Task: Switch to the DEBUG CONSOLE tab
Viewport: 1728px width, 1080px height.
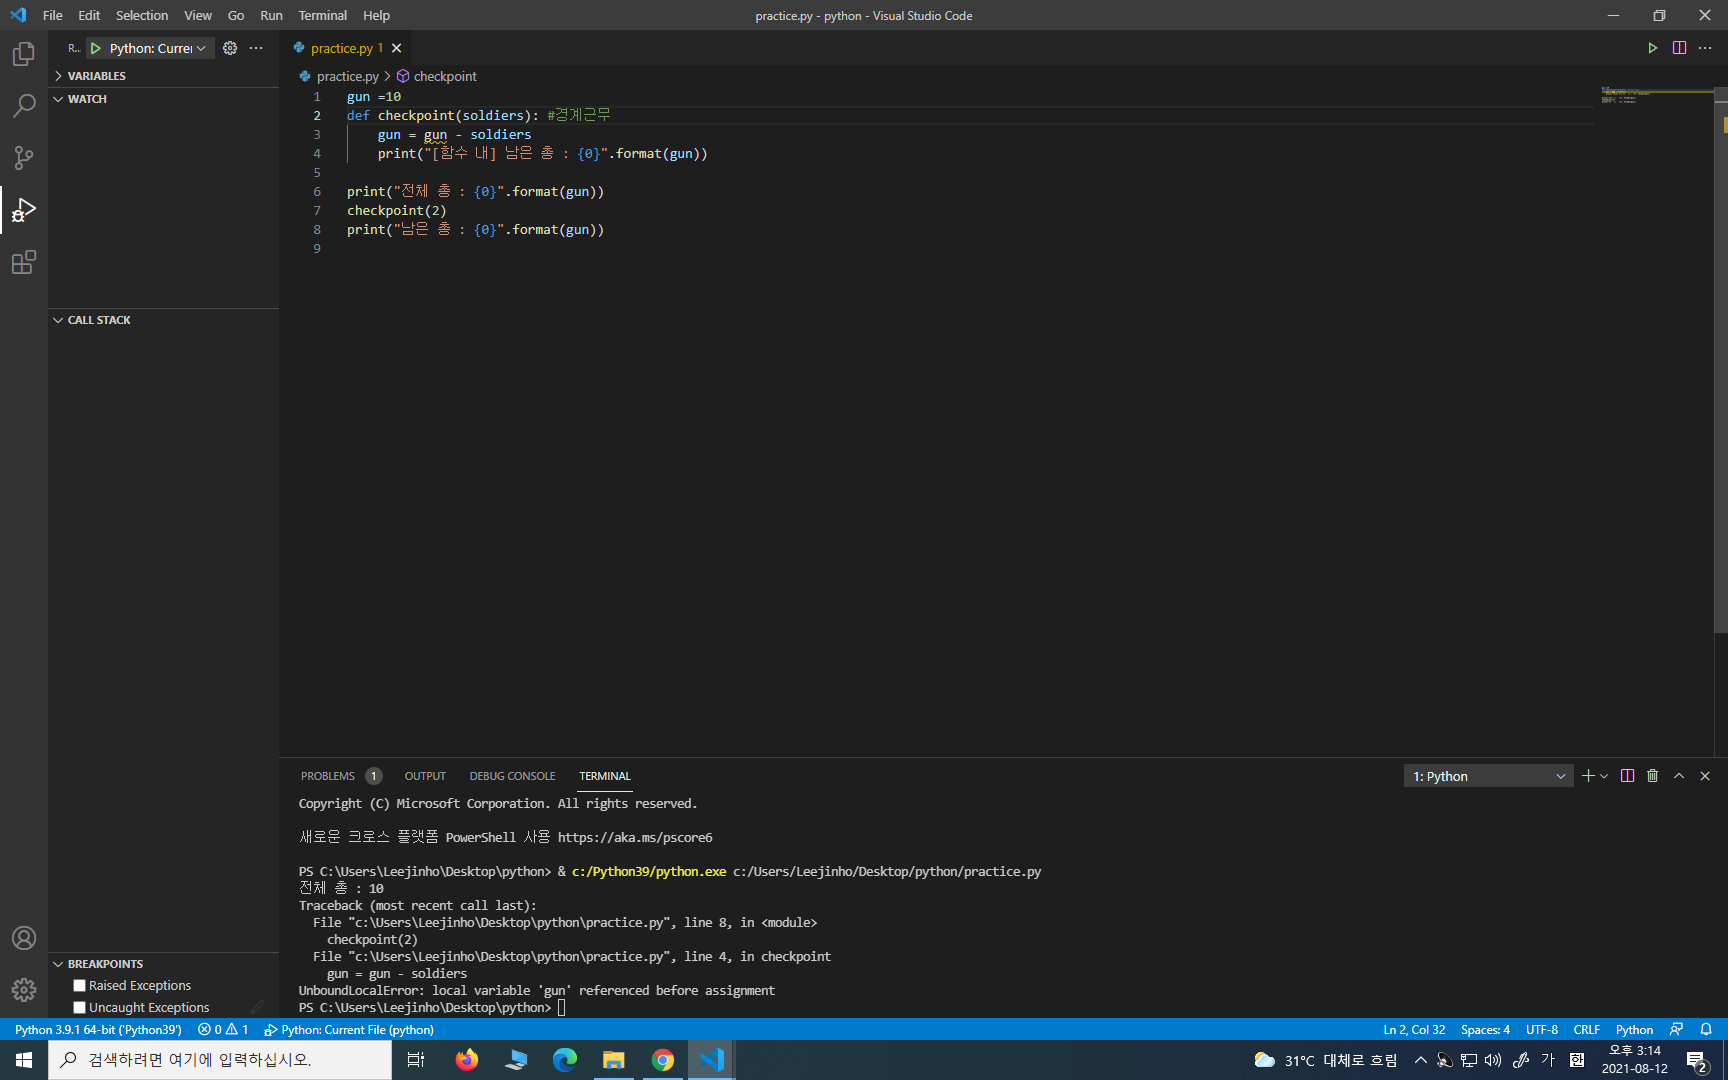Action: coord(512,776)
